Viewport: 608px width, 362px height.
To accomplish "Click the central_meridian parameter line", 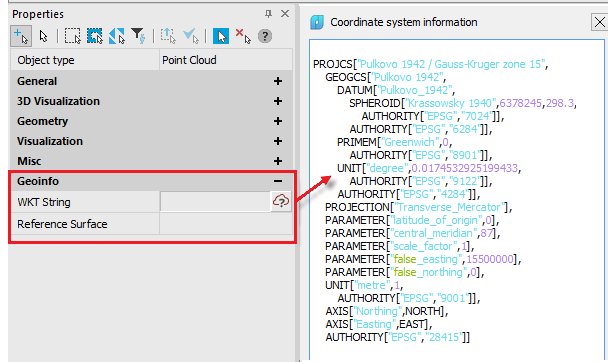I will click(413, 233).
